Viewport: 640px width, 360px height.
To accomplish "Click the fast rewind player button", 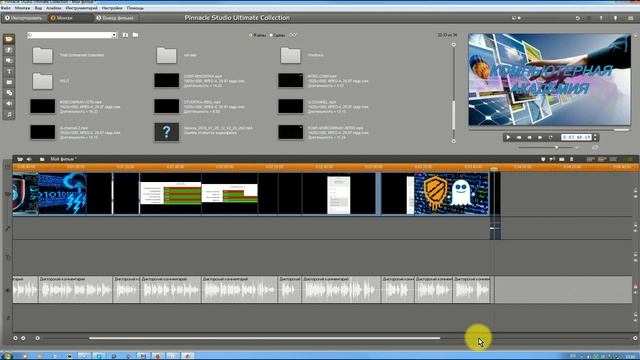I will coord(529,138).
